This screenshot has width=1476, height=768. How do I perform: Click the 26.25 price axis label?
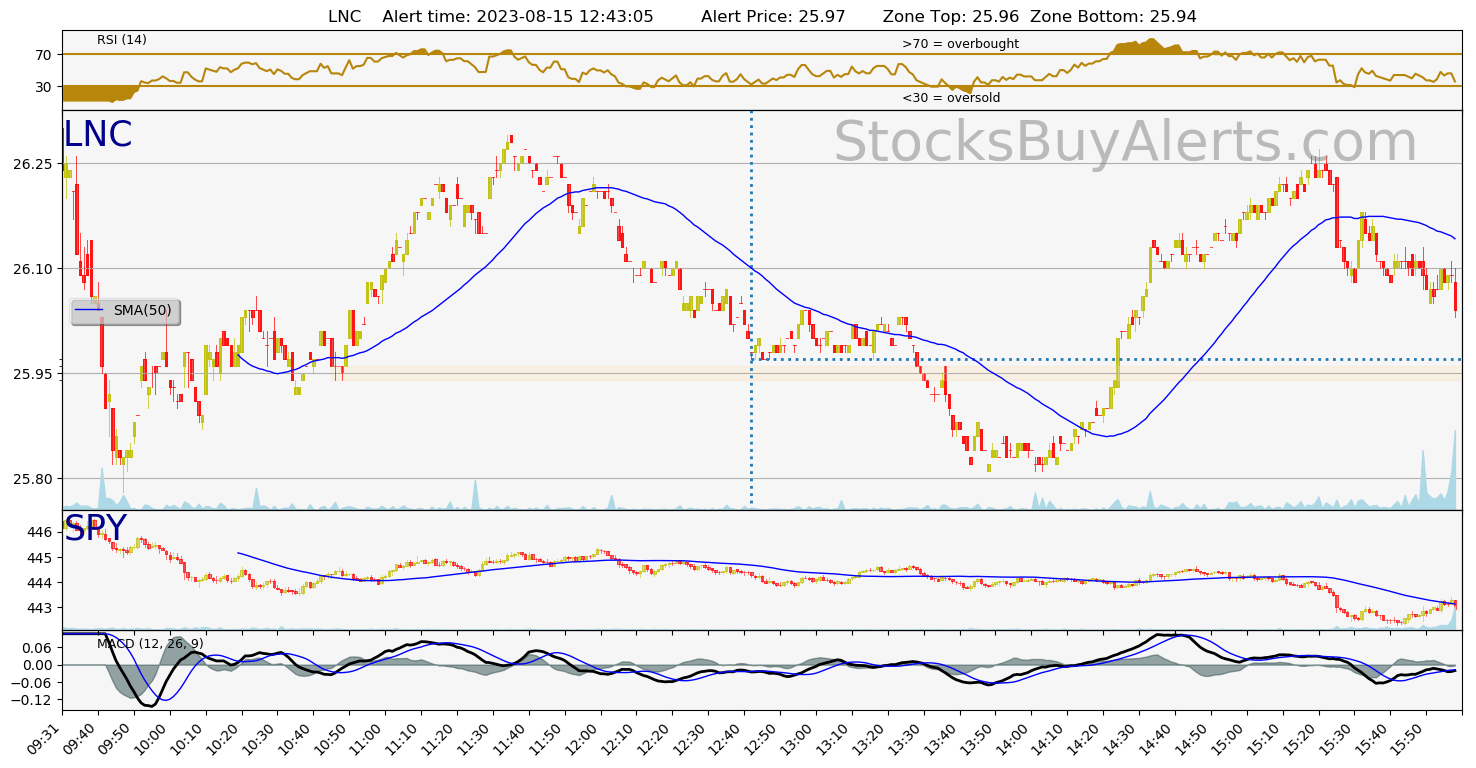33,164
